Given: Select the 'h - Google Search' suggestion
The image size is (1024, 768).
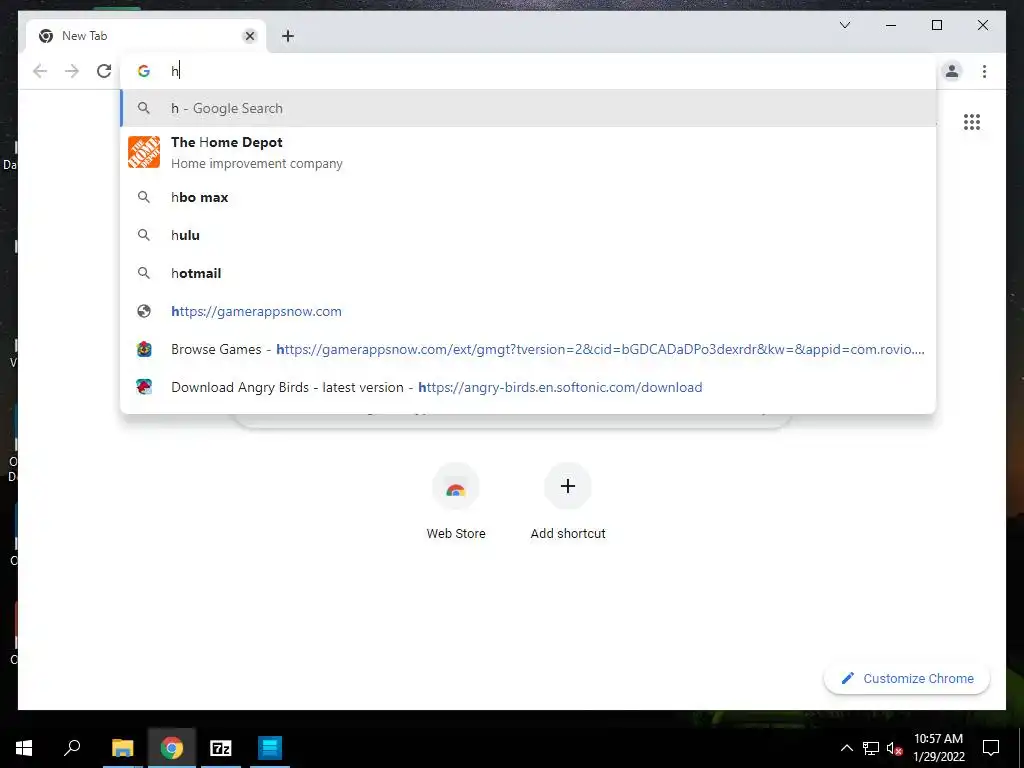Looking at the screenshot, I should click(528, 108).
